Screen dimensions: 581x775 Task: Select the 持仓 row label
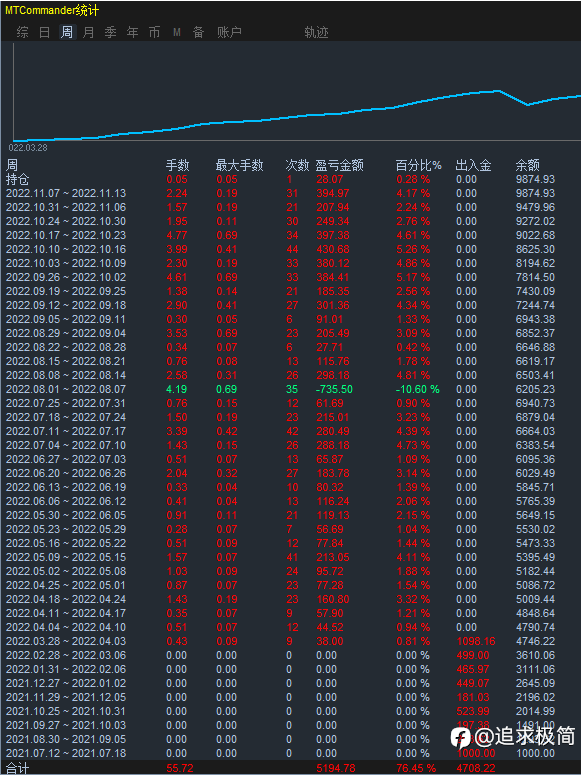click(x=17, y=179)
